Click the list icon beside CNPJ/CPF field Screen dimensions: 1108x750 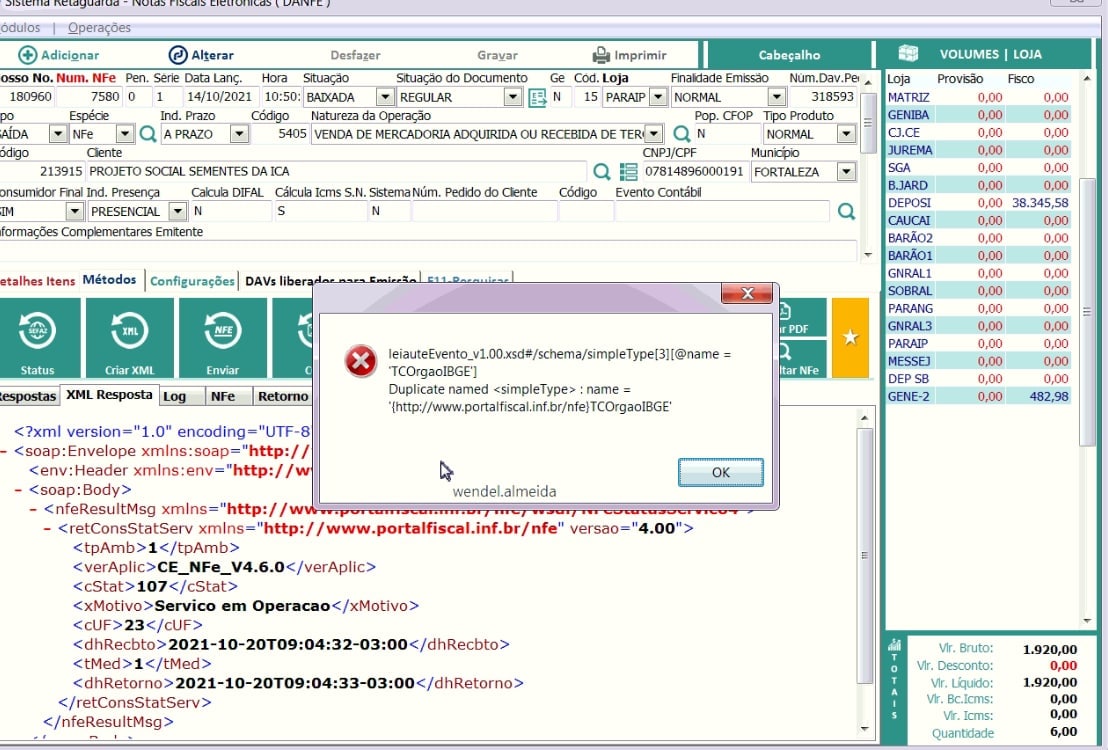[628, 172]
